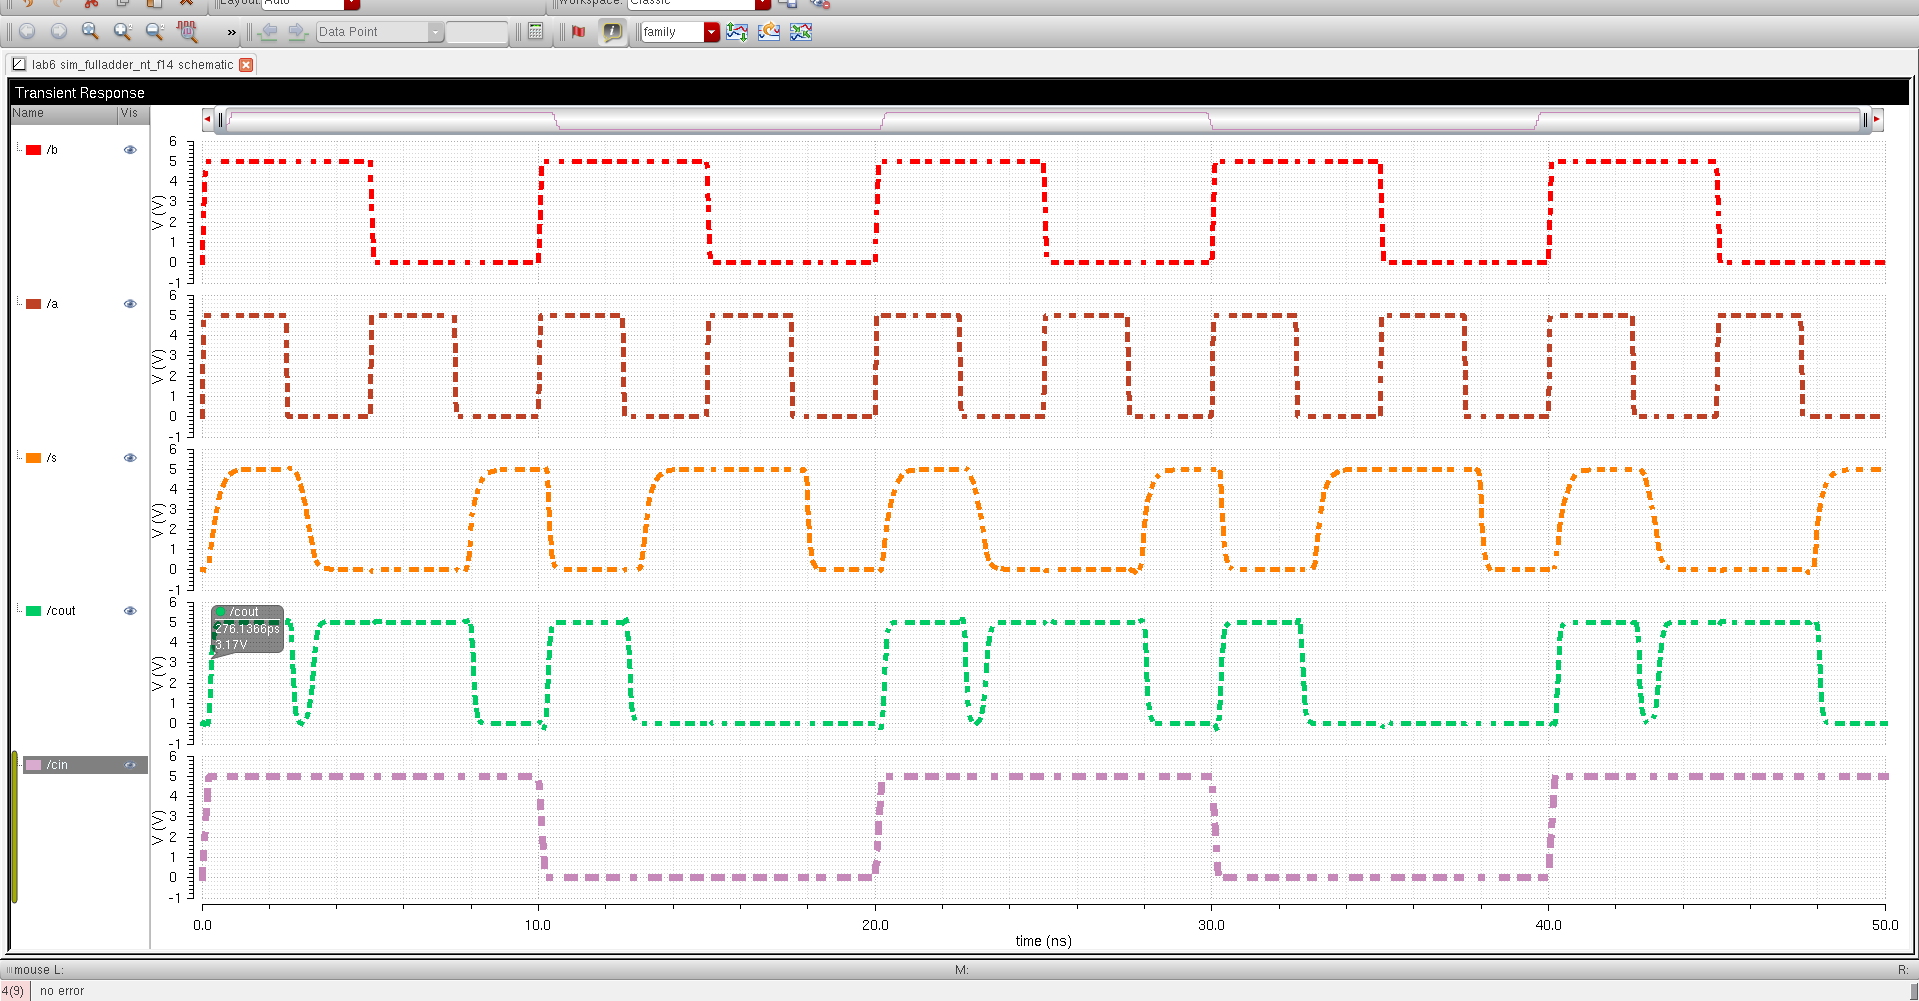Click the pan bar right arrow
This screenshot has width=1919, height=1001.
click(x=1877, y=119)
